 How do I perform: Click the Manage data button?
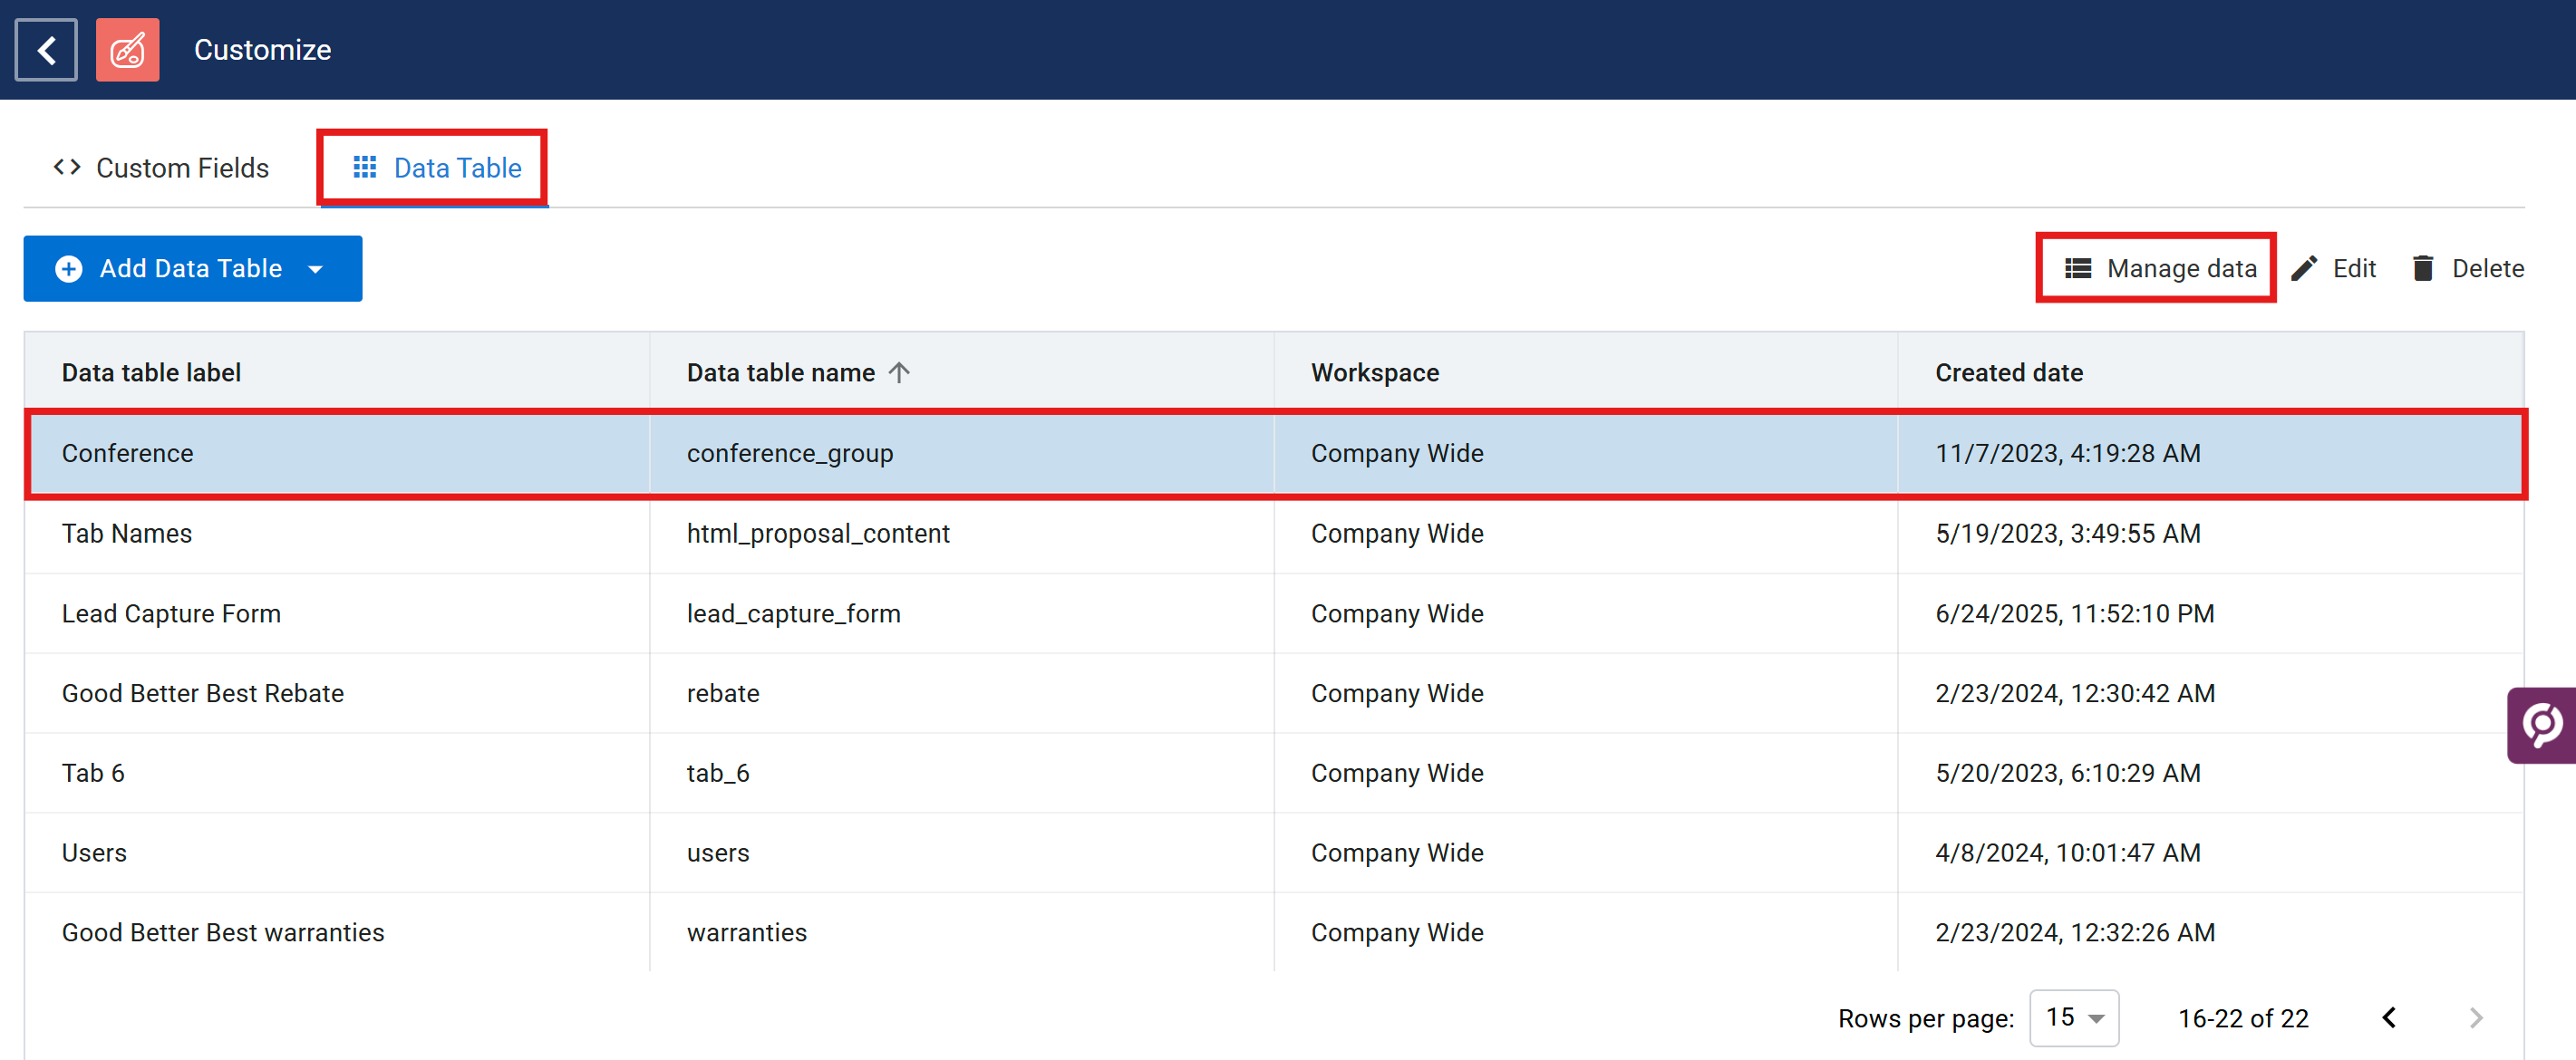point(2160,268)
